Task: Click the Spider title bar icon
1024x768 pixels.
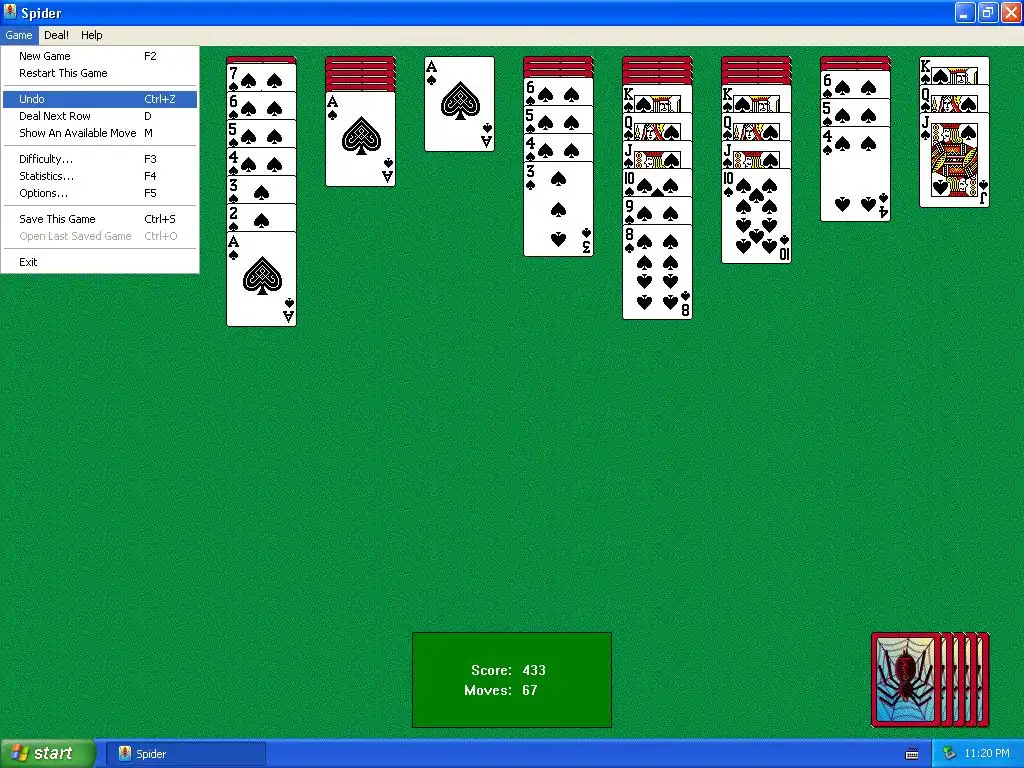Action: tap(10, 12)
